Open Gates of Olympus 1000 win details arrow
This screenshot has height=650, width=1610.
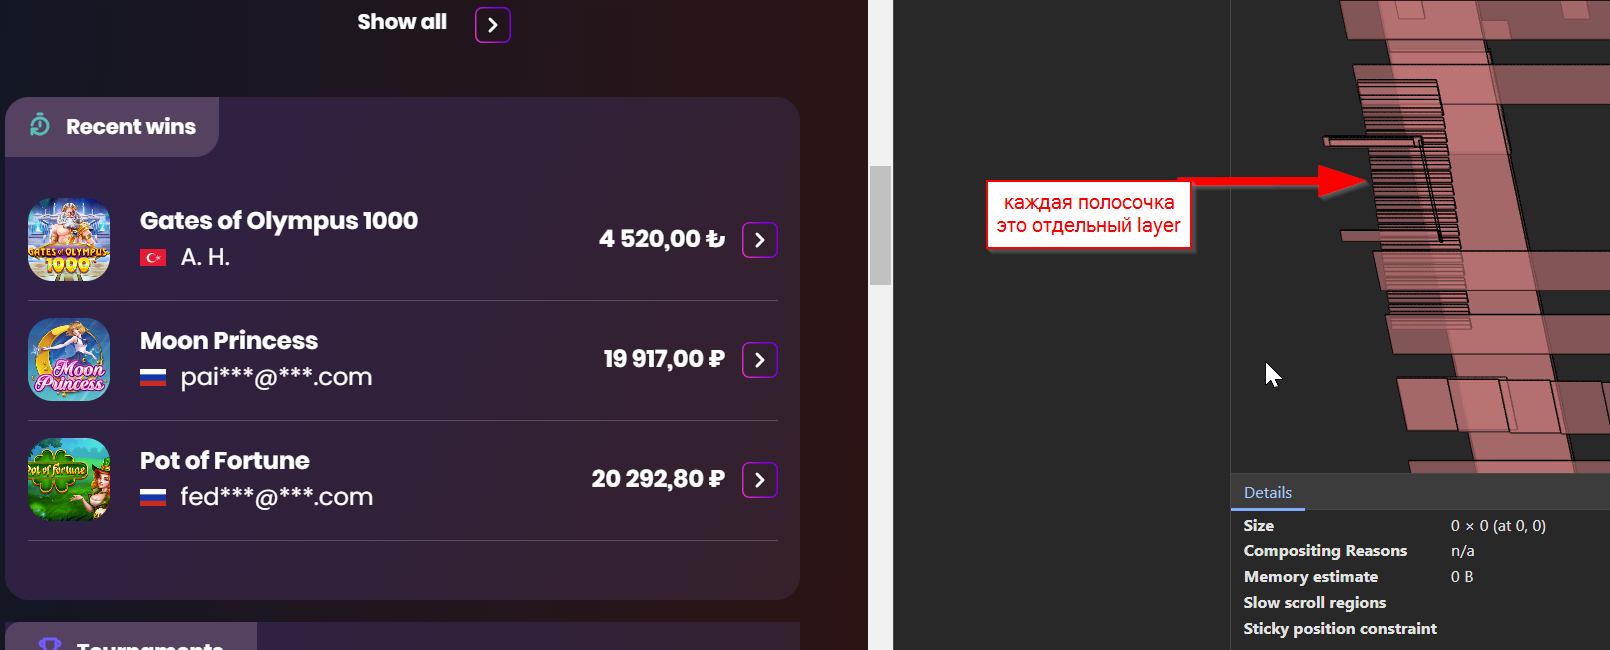pyautogui.click(x=759, y=240)
